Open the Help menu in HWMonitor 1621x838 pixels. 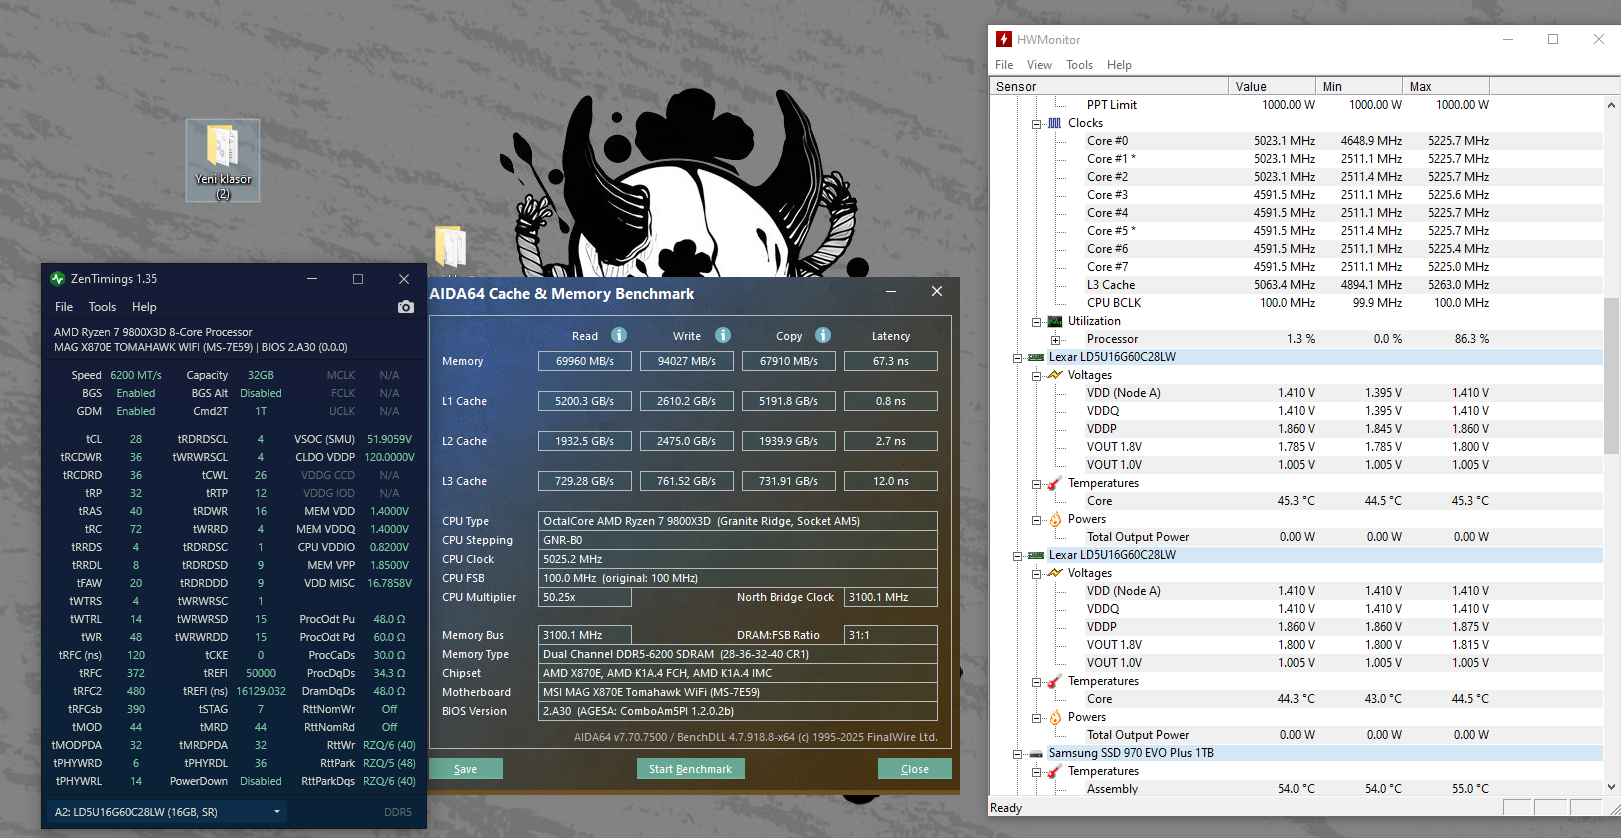tap(1119, 65)
